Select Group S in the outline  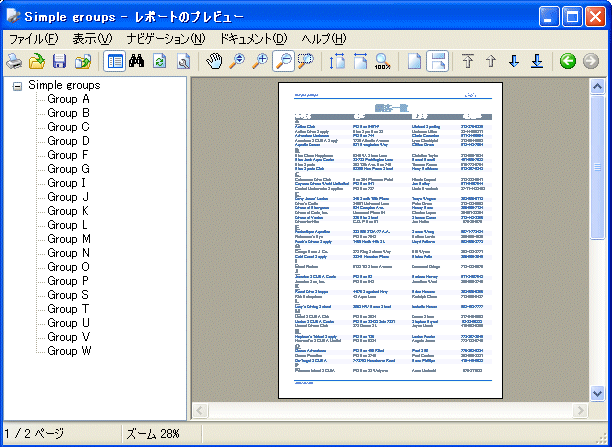click(68, 295)
